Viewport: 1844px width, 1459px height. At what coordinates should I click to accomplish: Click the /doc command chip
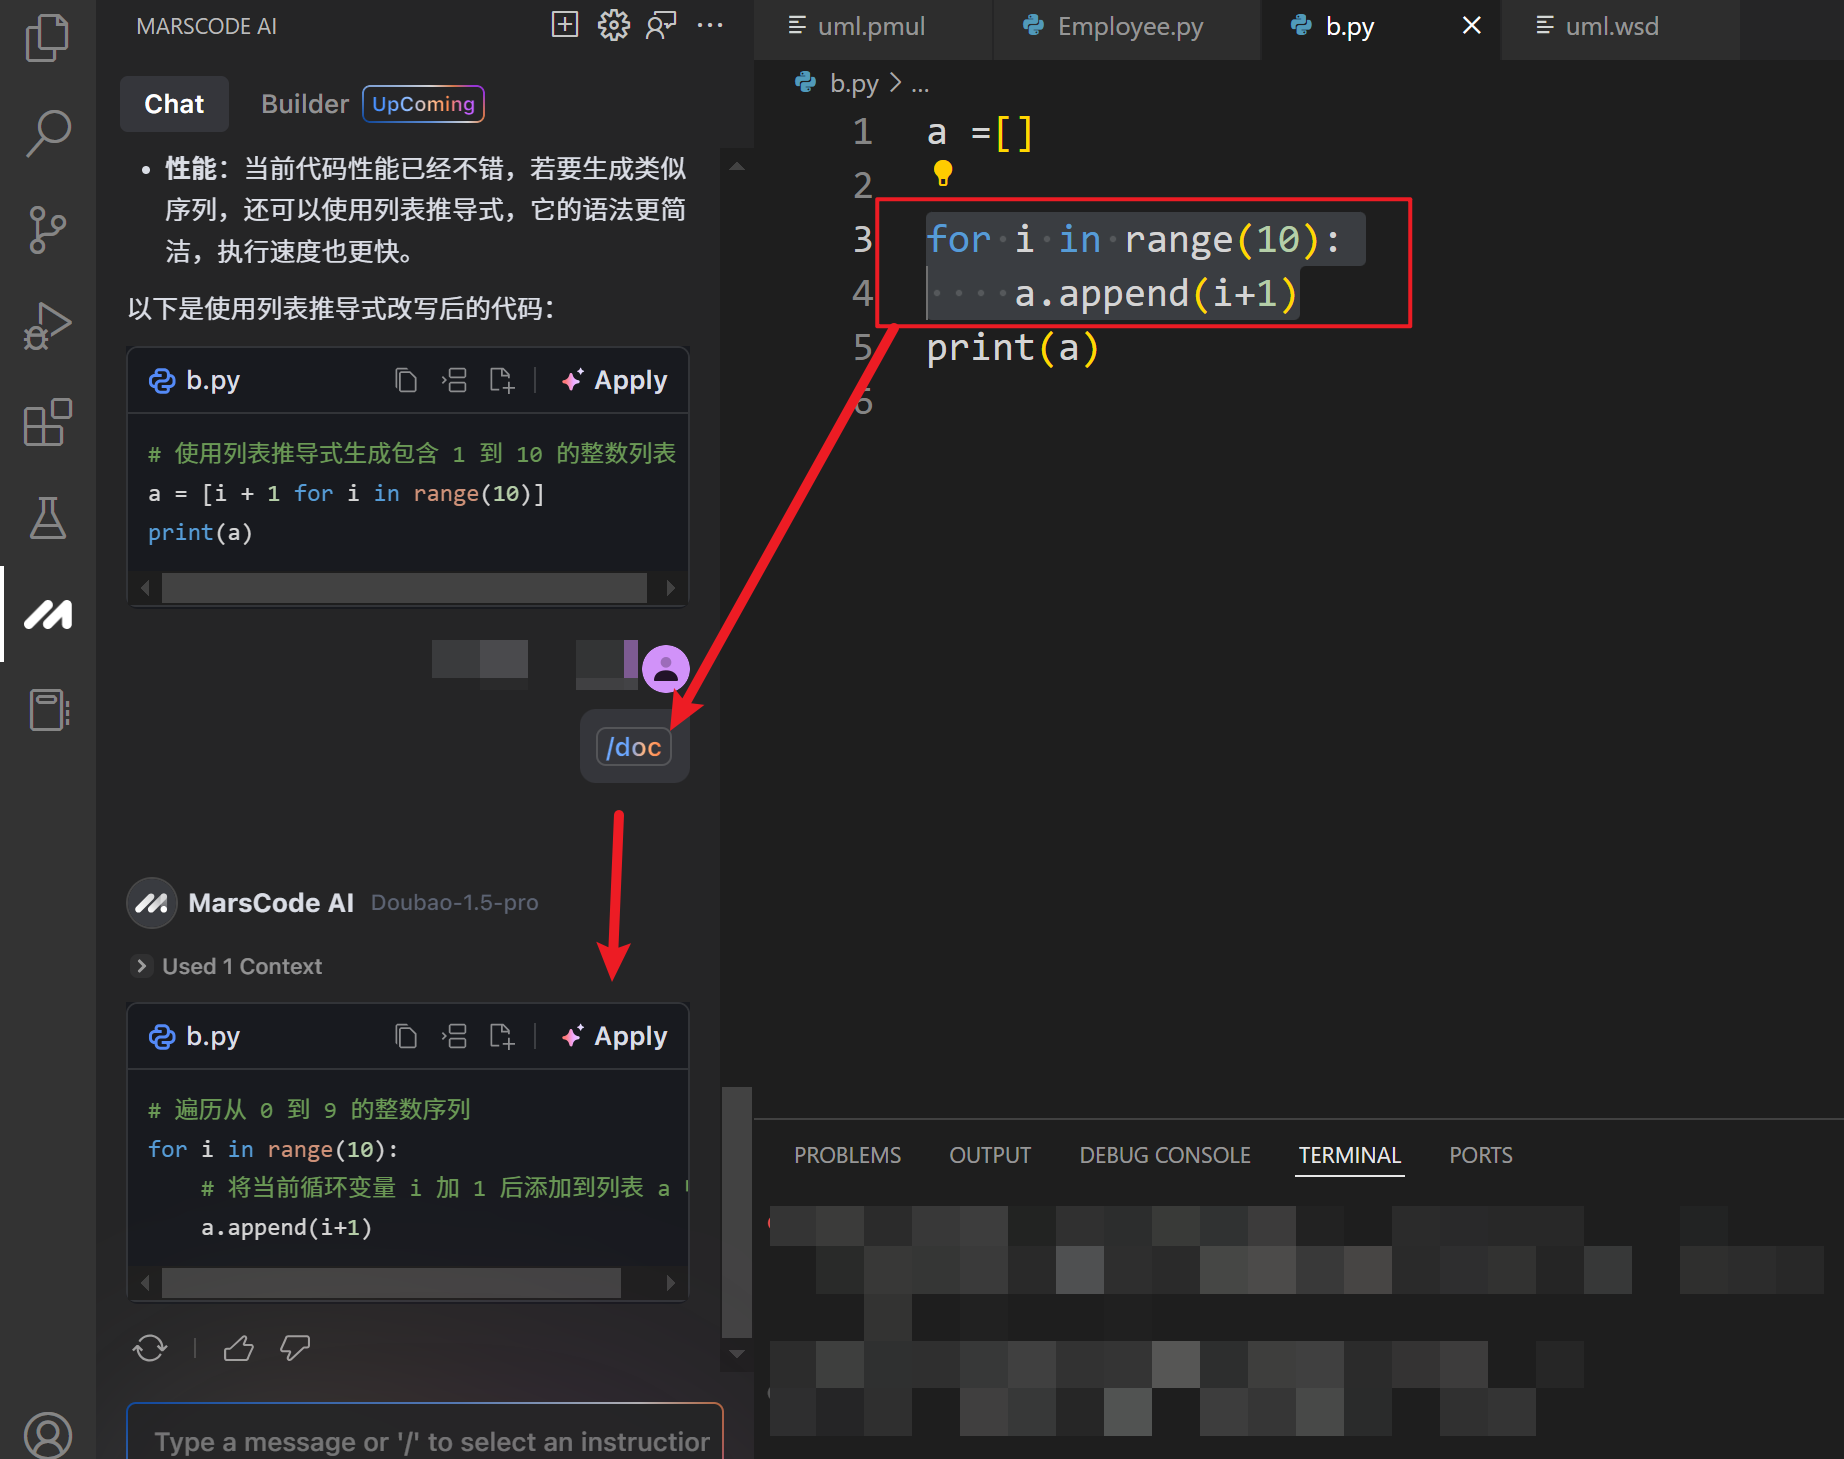(634, 747)
